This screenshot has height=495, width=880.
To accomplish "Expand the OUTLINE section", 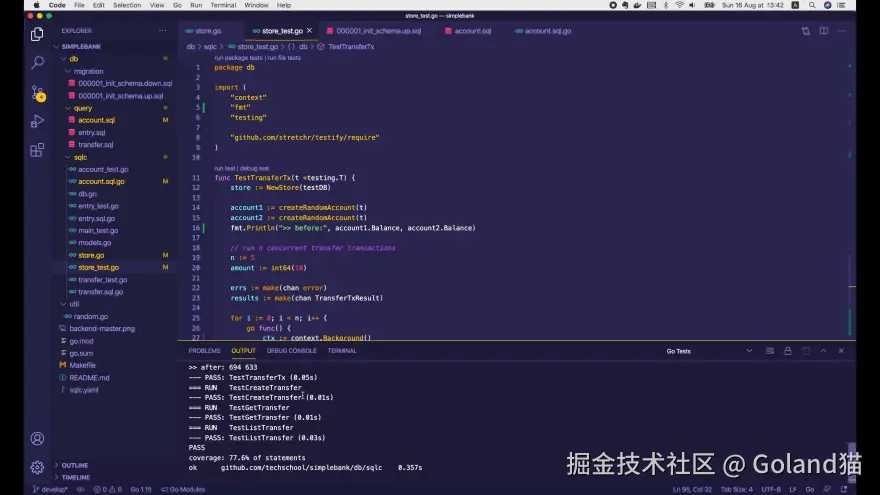I will tap(75, 465).
